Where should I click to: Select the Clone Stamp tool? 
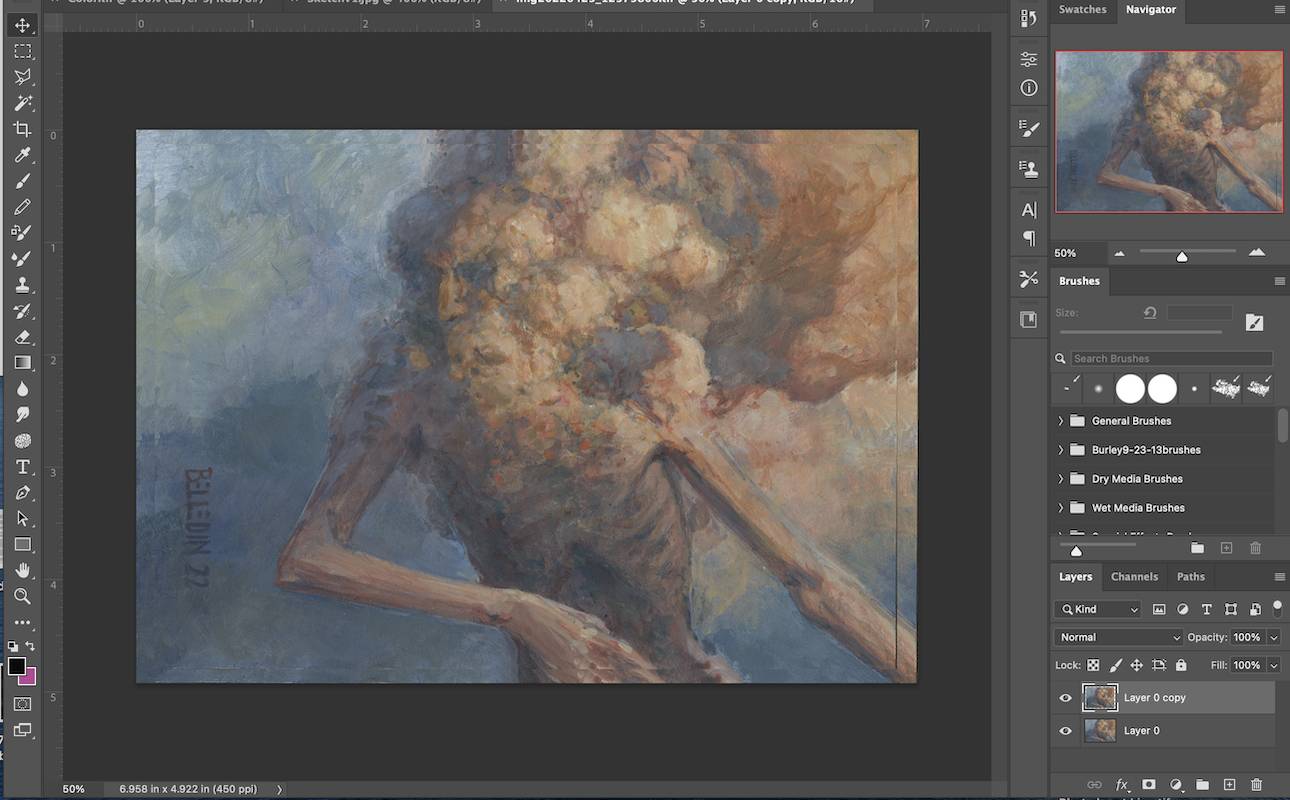(22, 285)
